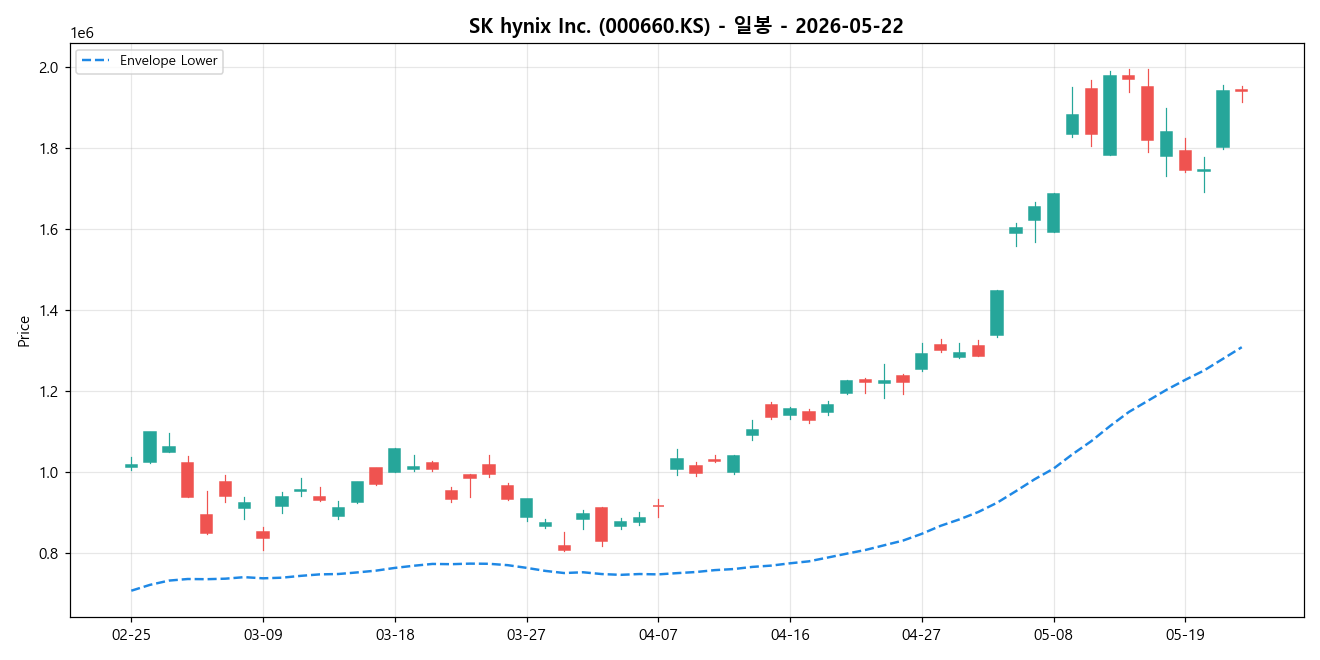Click the red candlestick above the 03-09 tick
The image size is (1320, 660).
pos(263,535)
